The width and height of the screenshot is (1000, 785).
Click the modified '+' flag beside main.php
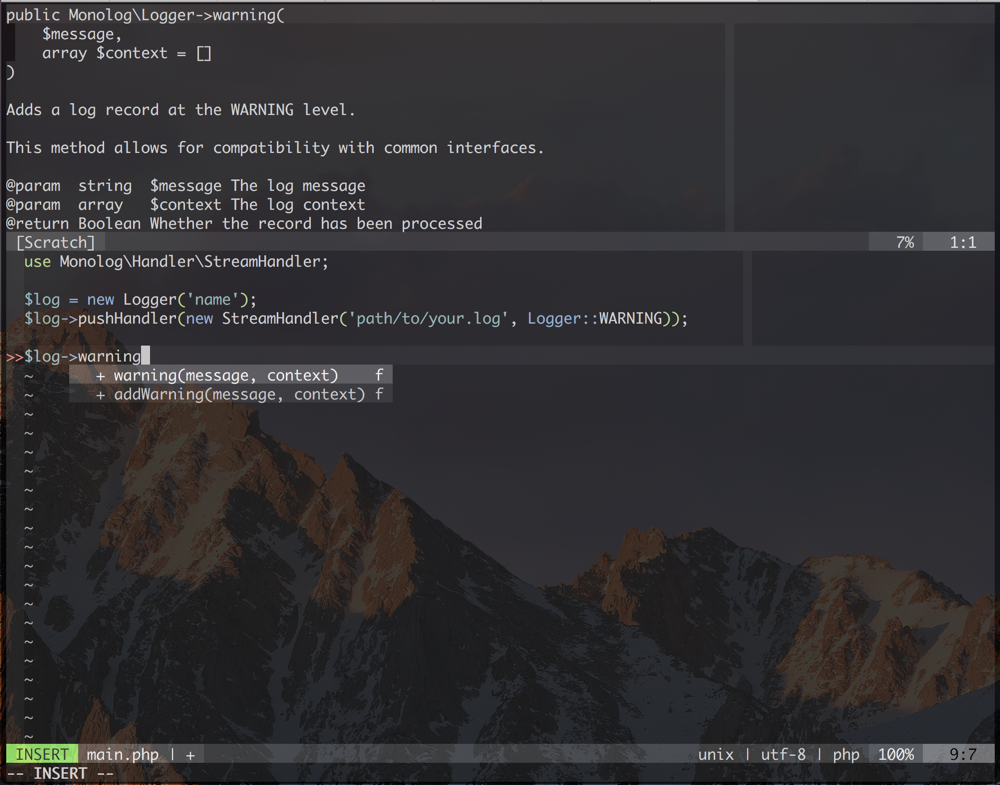point(190,755)
